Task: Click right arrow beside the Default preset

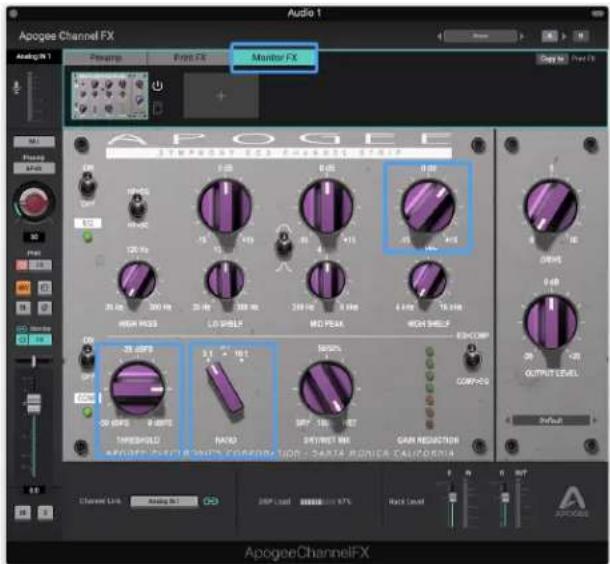Action: [x=594, y=420]
